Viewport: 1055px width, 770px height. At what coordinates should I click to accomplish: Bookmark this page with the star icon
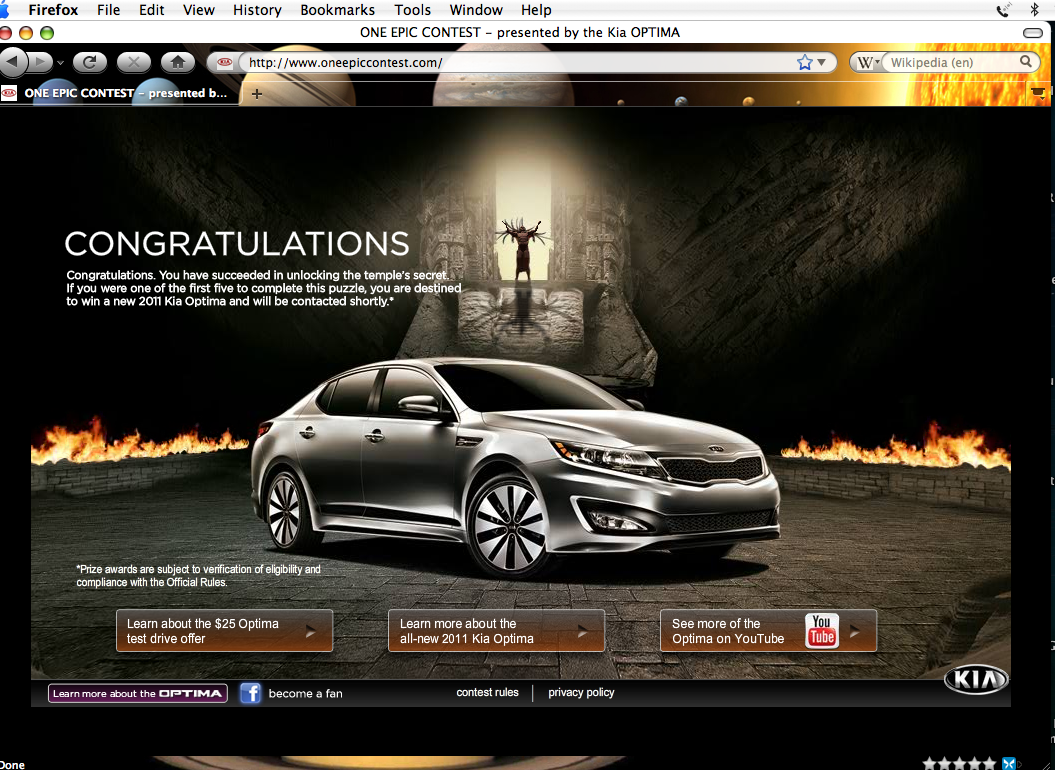pyautogui.click(x=805, y=63)
